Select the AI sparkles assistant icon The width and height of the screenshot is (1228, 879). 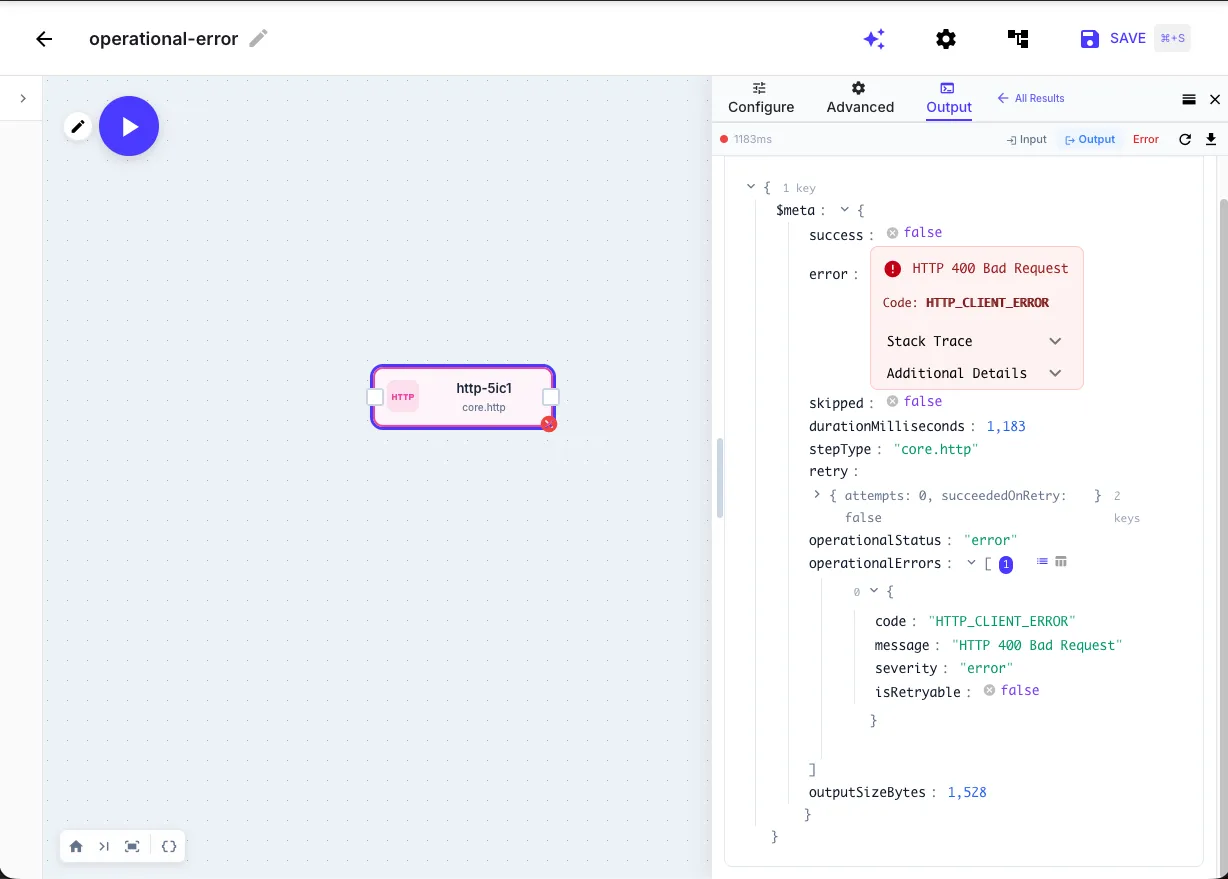point(874,38)
